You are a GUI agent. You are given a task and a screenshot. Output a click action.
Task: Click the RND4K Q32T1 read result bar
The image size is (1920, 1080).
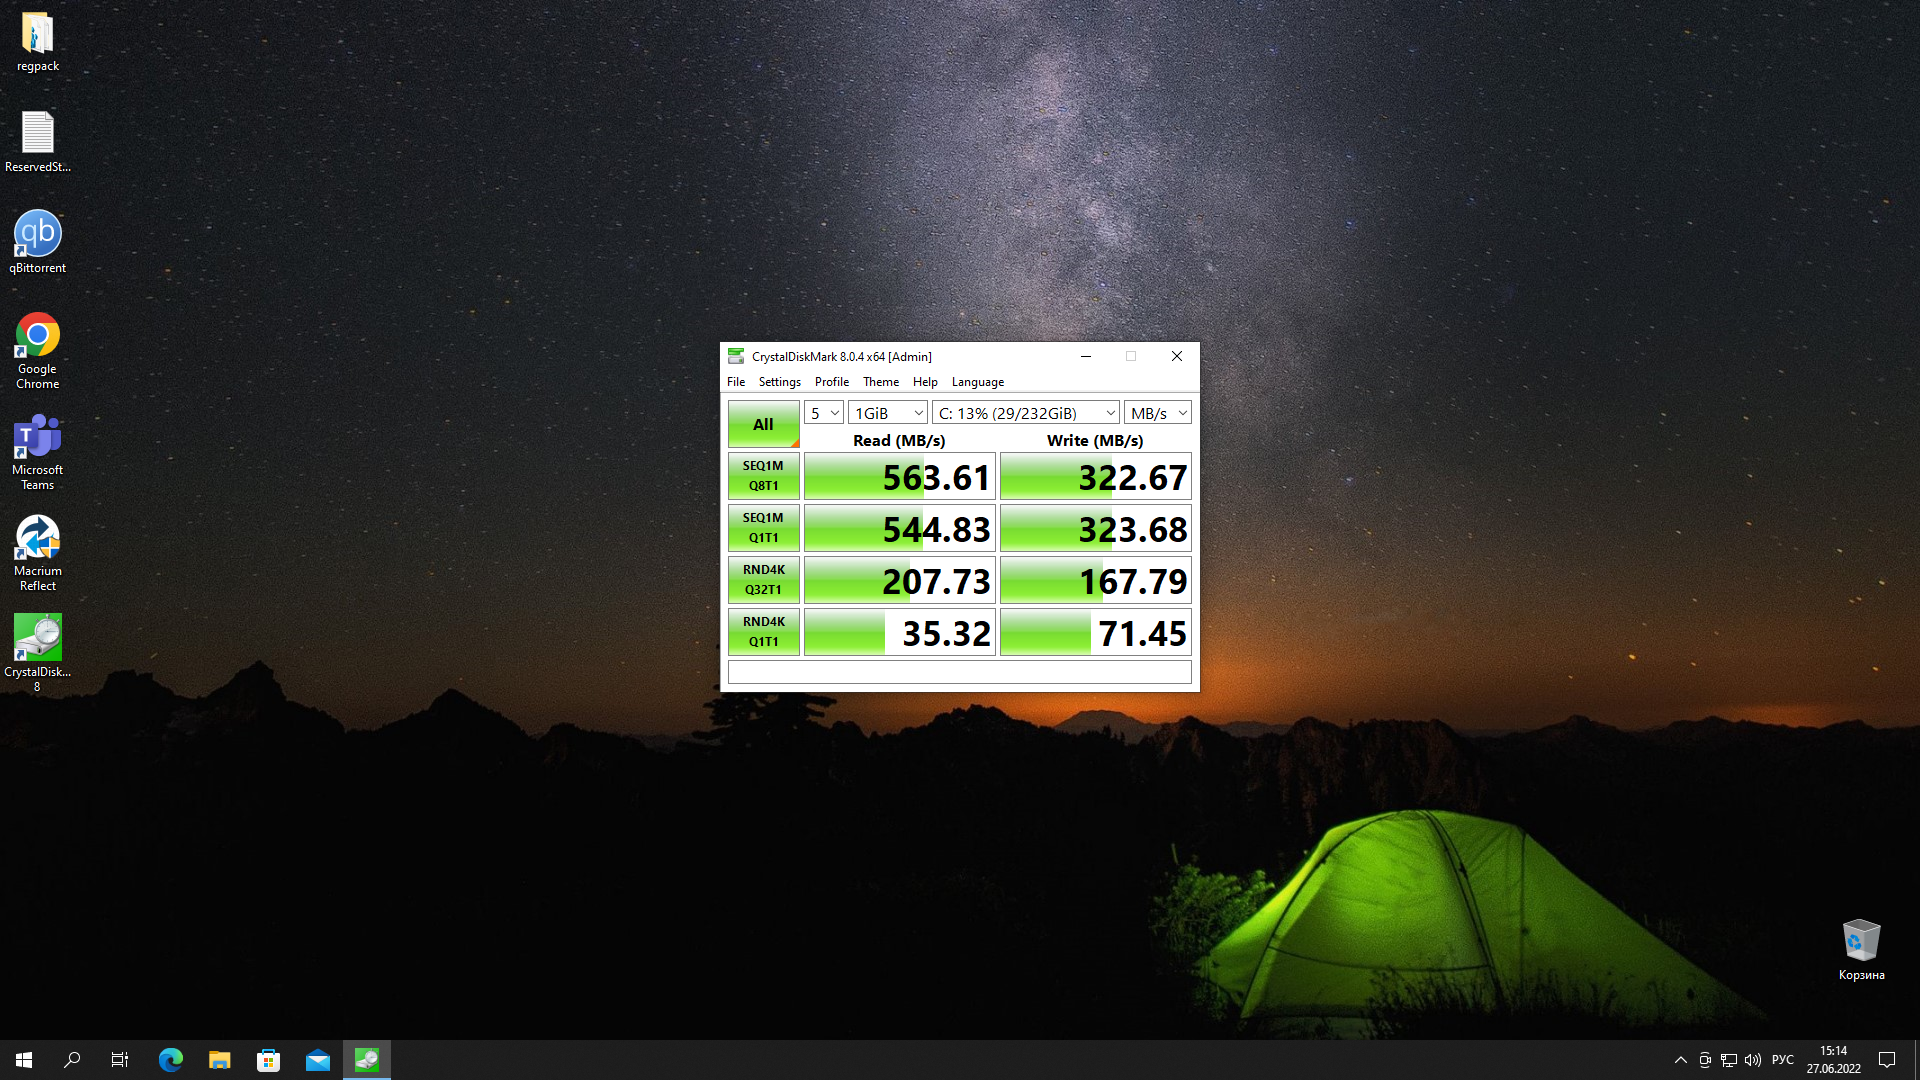[x=899, y=581]
